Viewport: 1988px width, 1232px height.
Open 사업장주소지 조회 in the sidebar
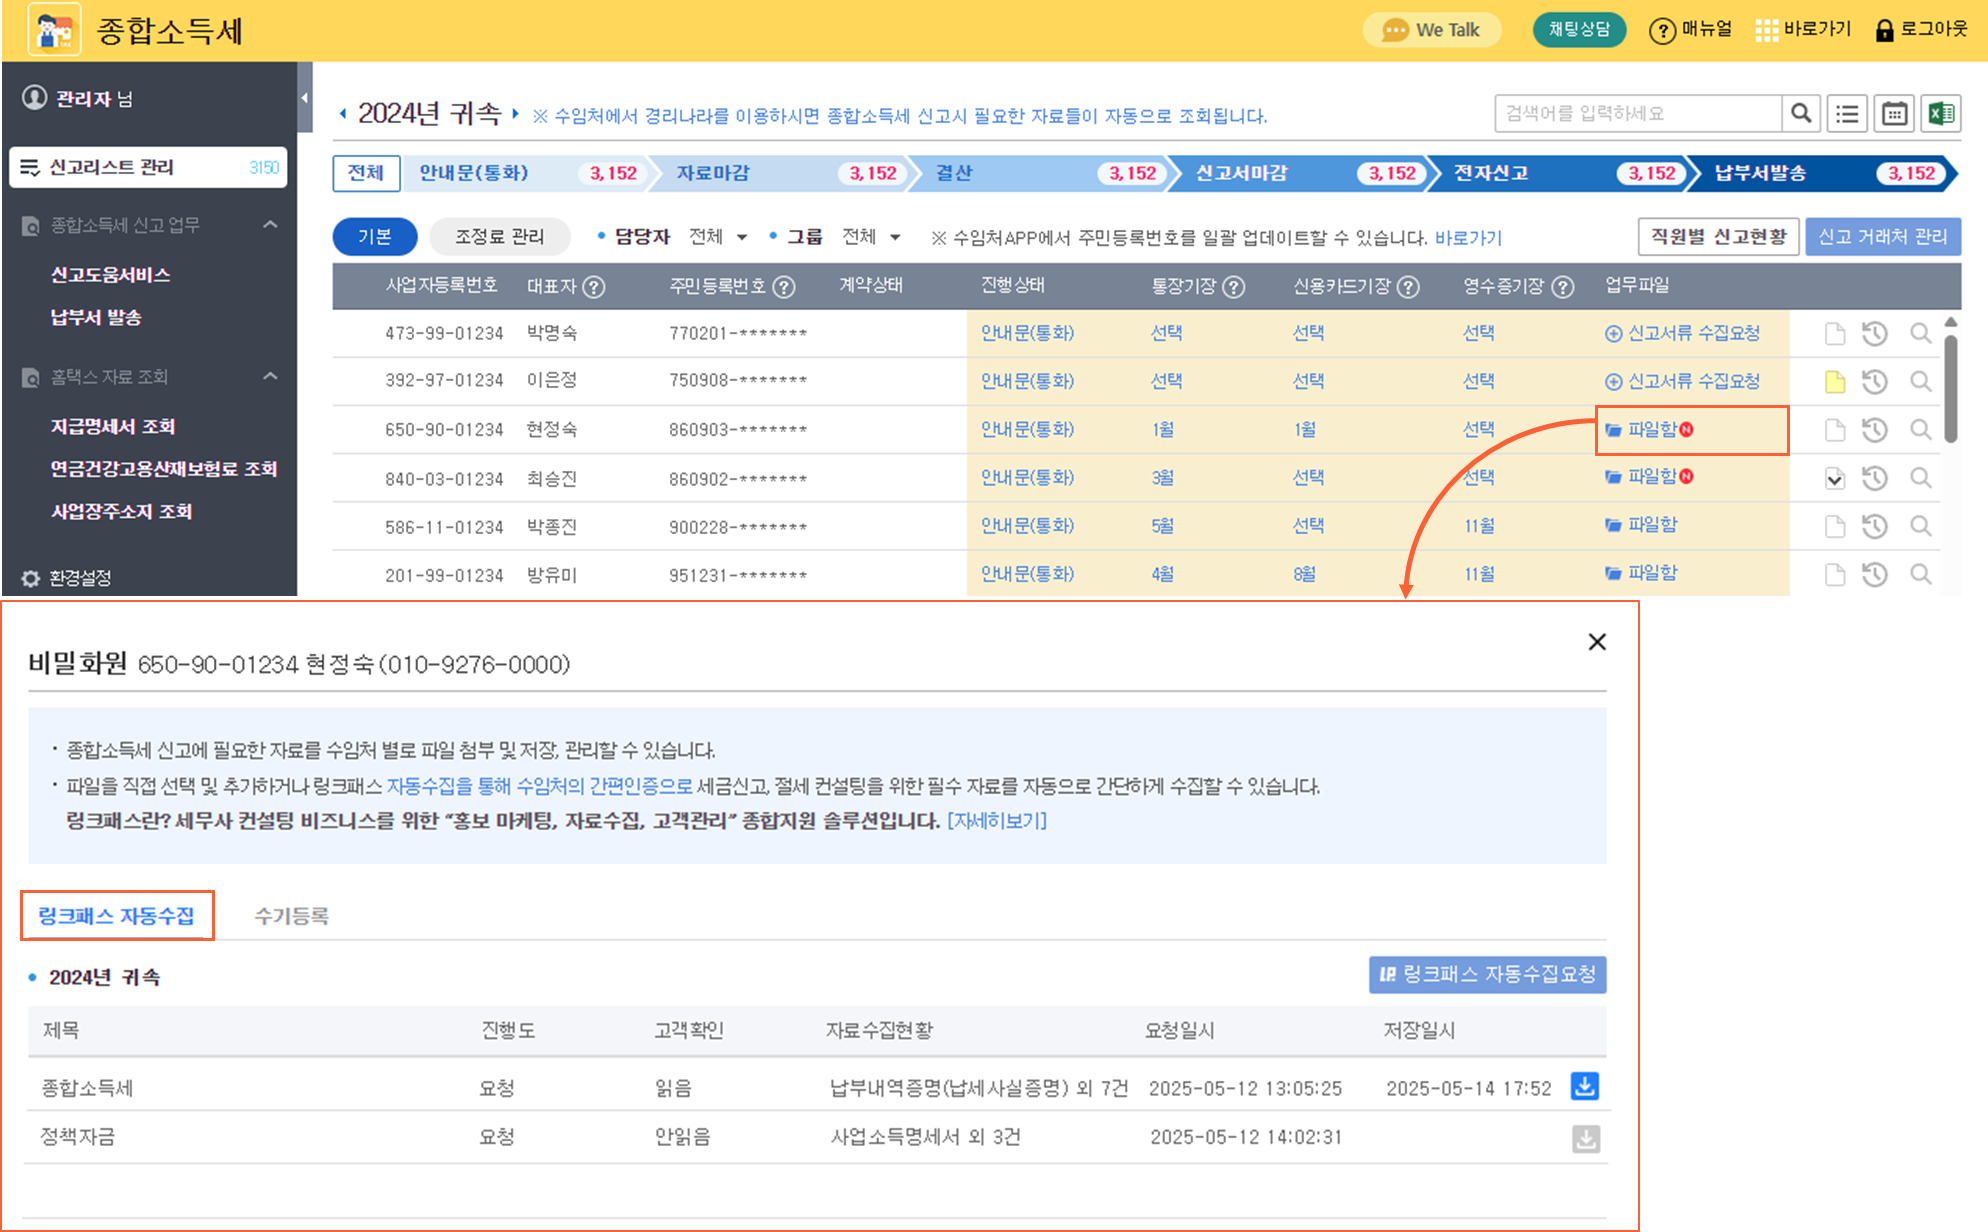coord(121,512)
